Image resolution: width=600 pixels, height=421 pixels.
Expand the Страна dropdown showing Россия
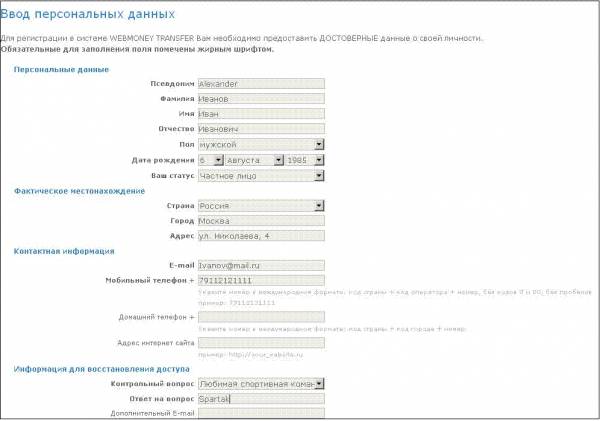261,206
